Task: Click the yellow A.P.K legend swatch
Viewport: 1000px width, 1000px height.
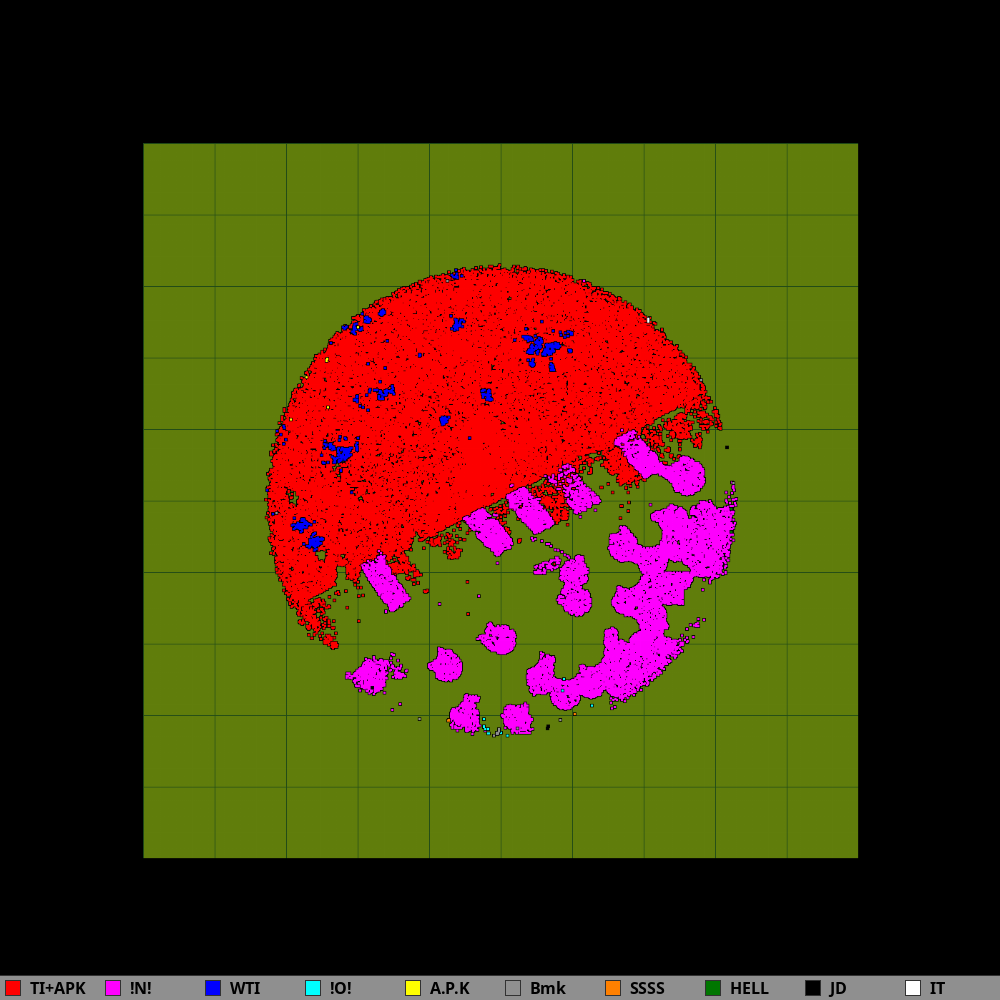Action: 413,988
